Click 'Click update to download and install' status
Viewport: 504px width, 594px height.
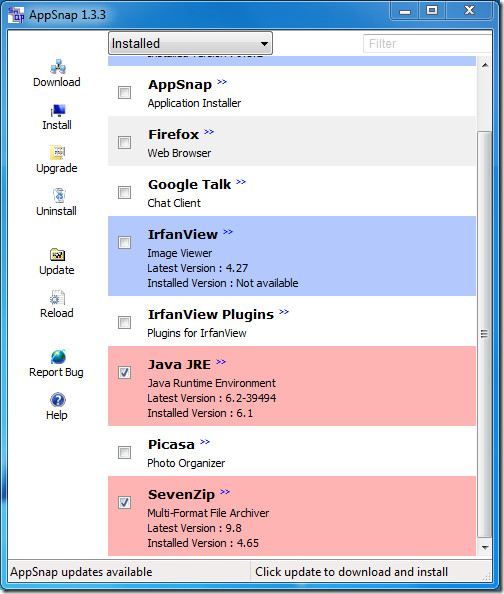(352, 572)
